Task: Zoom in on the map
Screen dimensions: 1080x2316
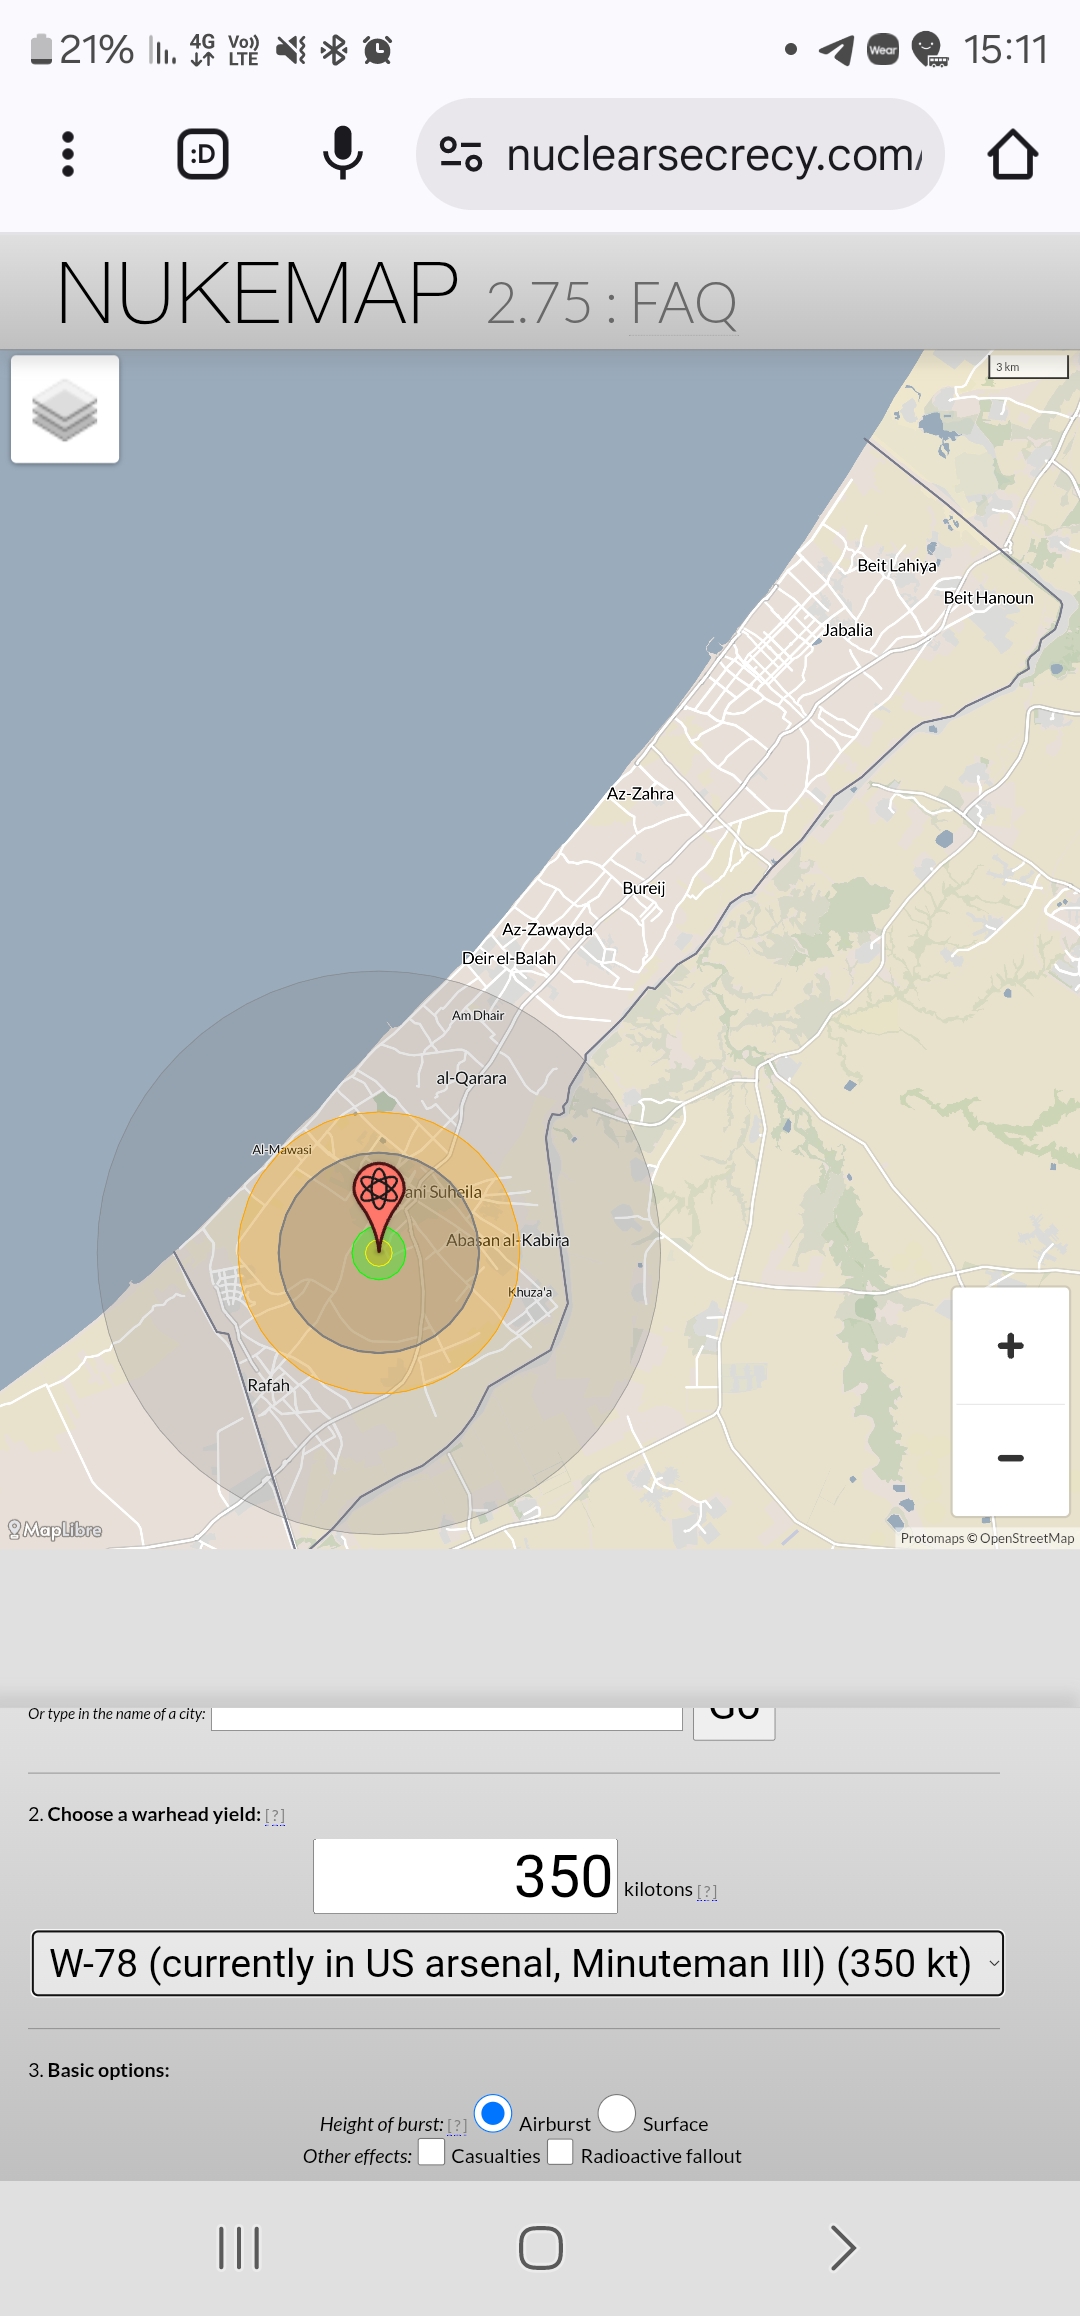Action: point(1011,1345)
